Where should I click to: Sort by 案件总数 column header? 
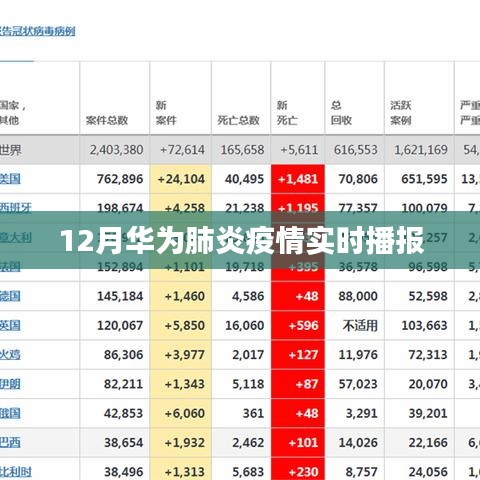[107, 120]
